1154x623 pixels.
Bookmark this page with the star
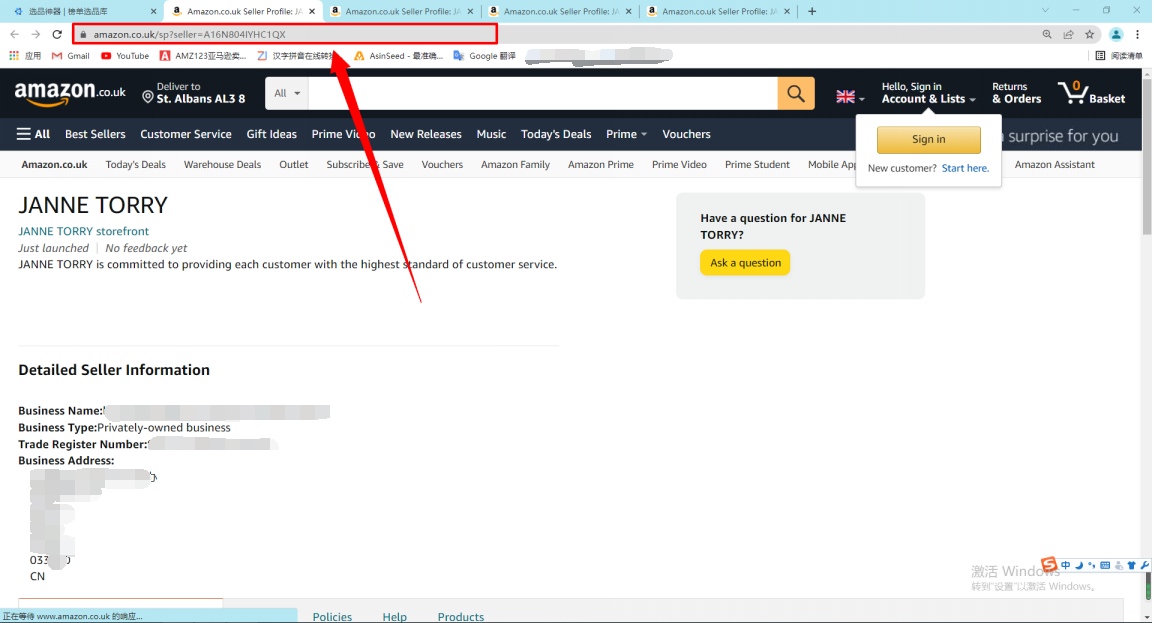tap(1089, 35)
